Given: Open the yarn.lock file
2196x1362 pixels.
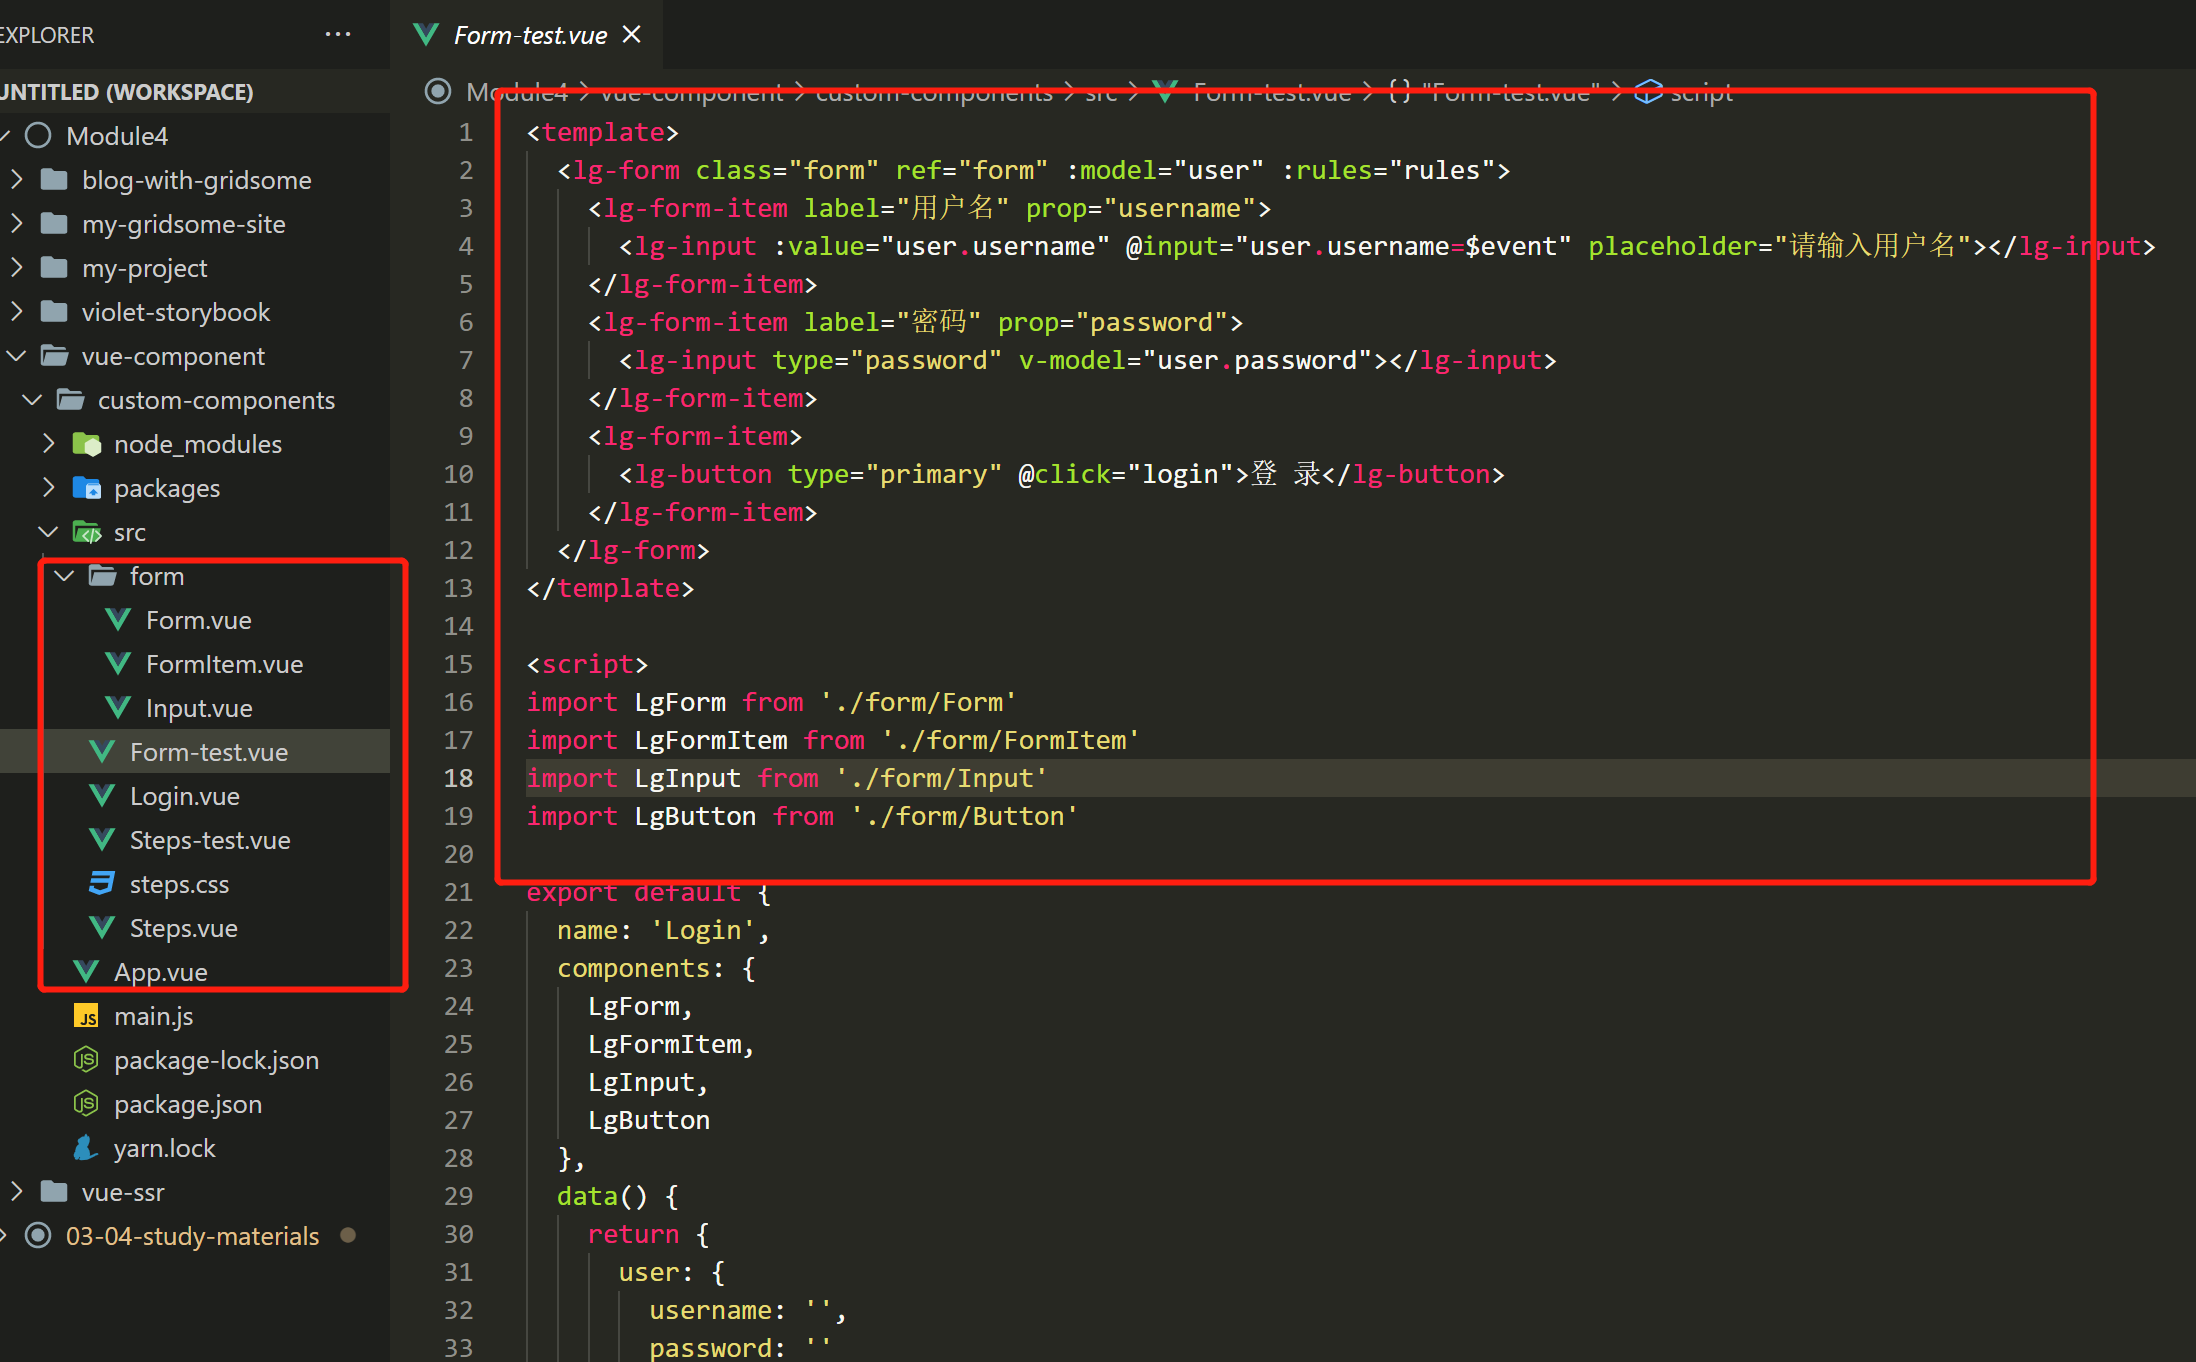Looking at the screenshot, I should coord(165,1148).
